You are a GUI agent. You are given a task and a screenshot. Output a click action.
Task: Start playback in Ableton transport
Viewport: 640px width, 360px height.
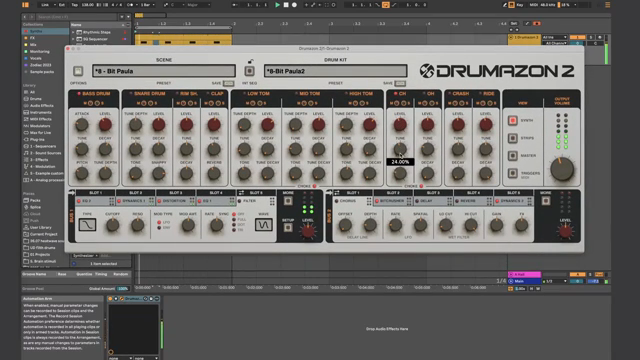277,5
